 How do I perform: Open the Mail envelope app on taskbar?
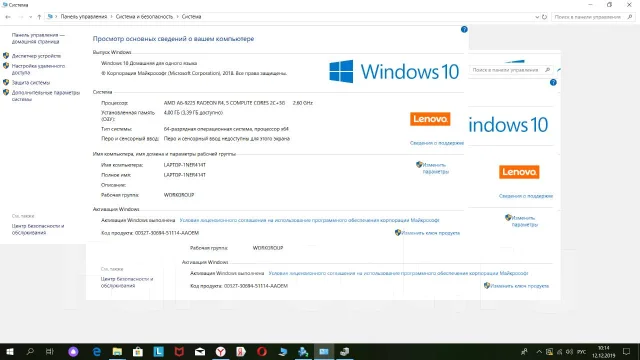pyautogui.click(x=200, y=351)
